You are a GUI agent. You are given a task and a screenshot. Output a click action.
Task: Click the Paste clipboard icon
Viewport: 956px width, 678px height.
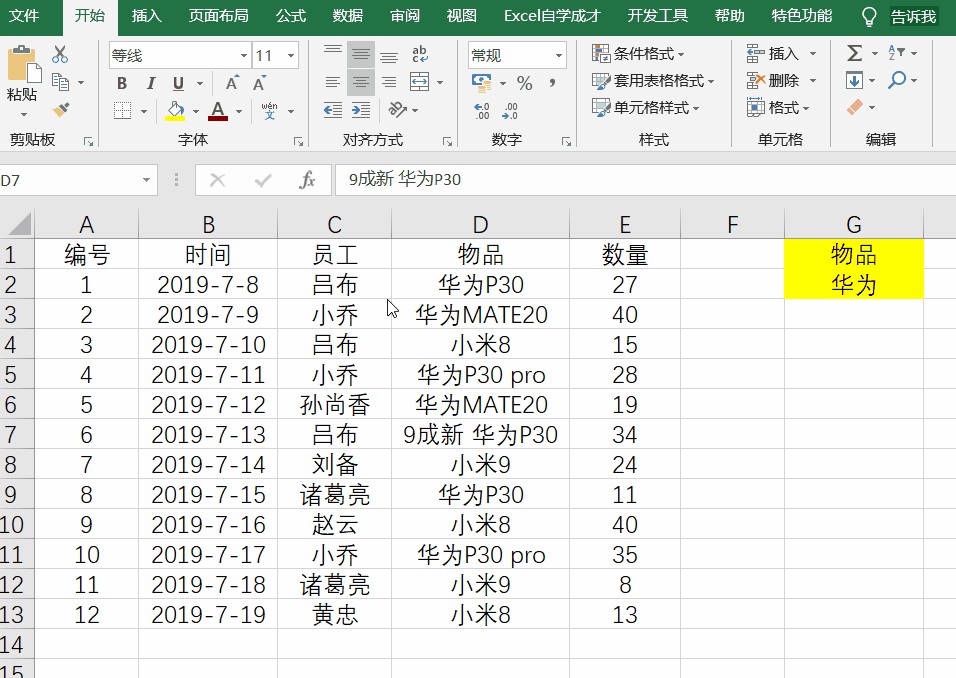[x=24, y=64]
